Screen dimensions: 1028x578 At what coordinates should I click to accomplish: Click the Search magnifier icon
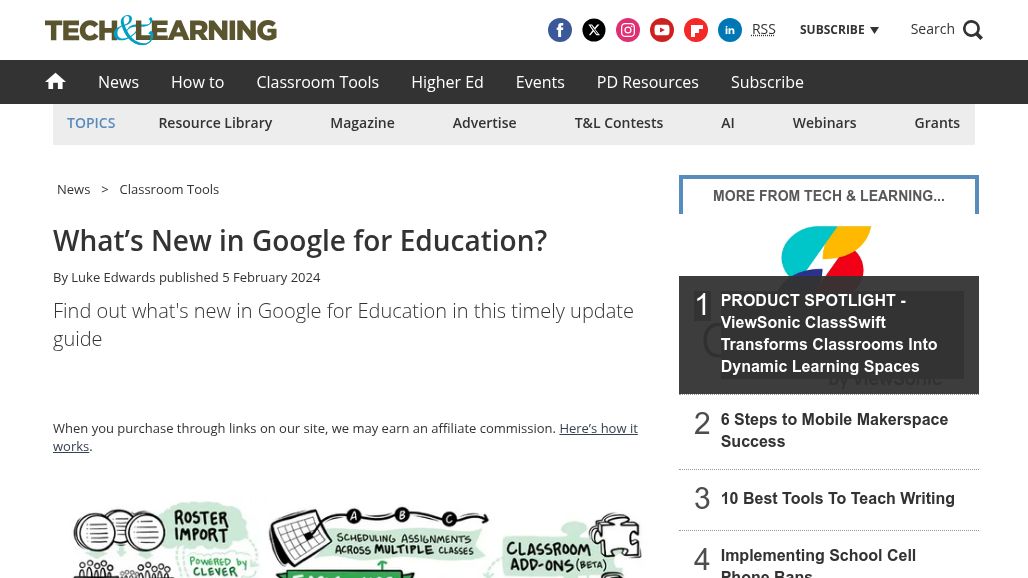pyautogui.click(x=973, y=30)
